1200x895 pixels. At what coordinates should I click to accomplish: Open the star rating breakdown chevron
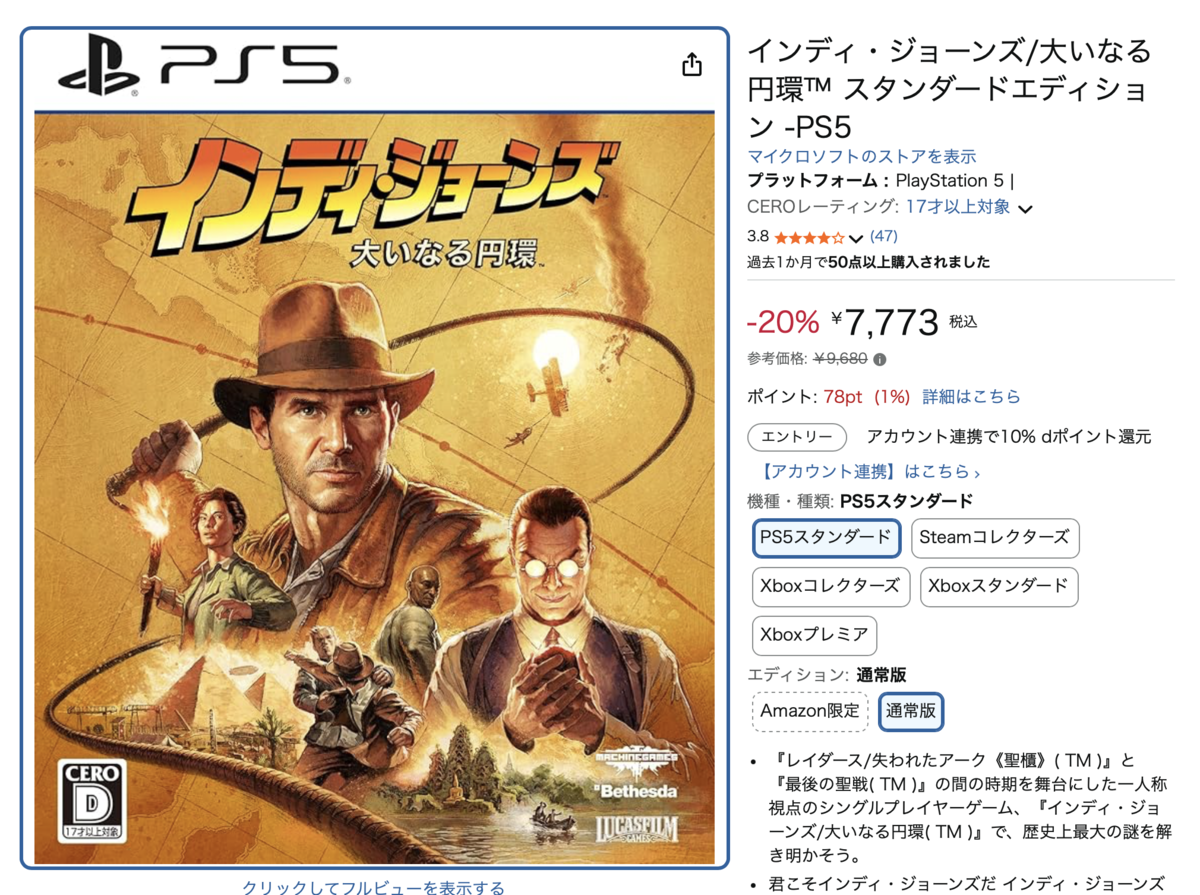[x=855, y=239]
